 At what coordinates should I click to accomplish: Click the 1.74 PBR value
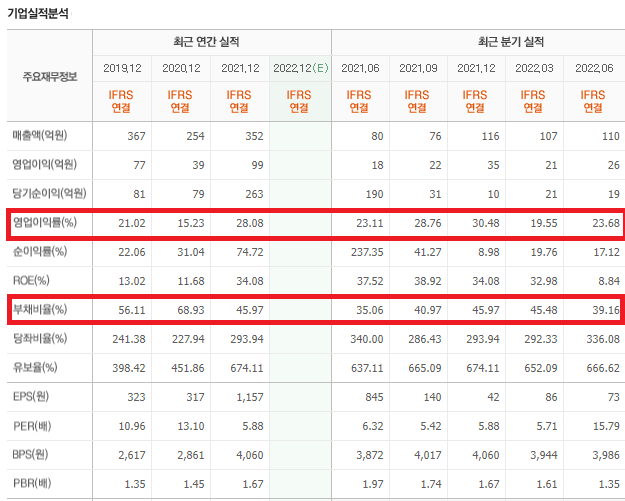coord(431,484)
